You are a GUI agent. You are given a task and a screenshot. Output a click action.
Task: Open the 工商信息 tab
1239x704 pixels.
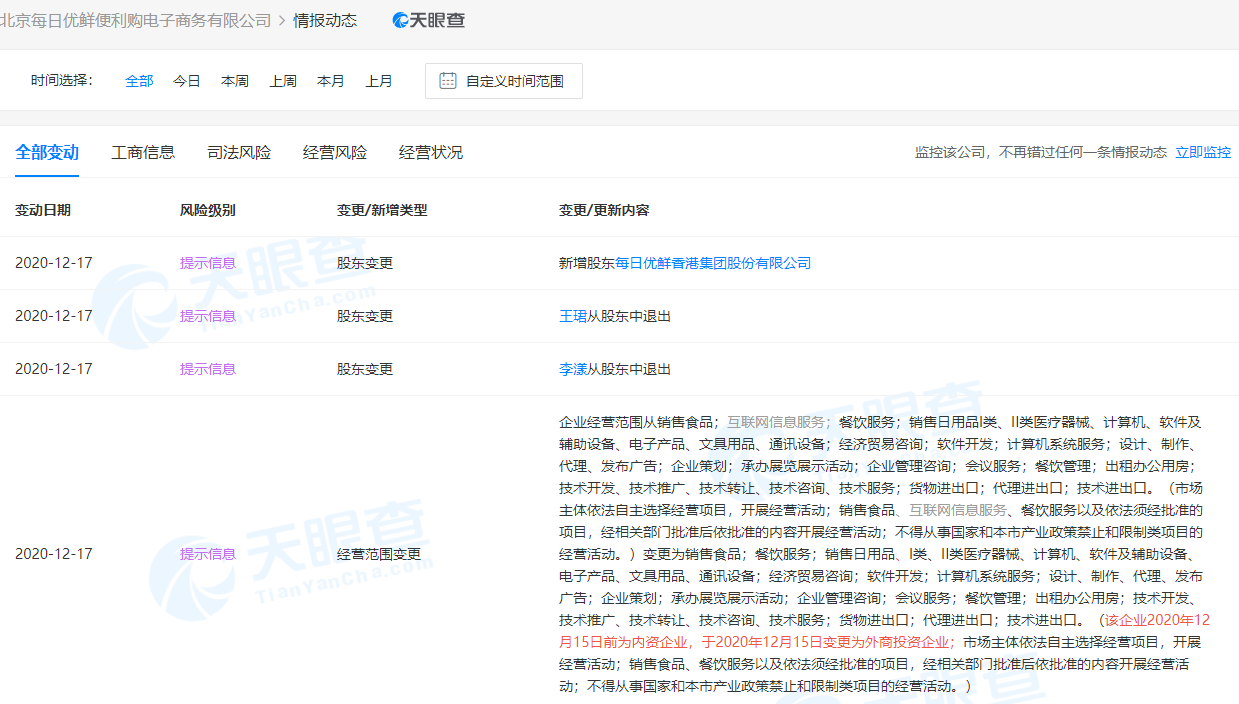tap(143, 153)
